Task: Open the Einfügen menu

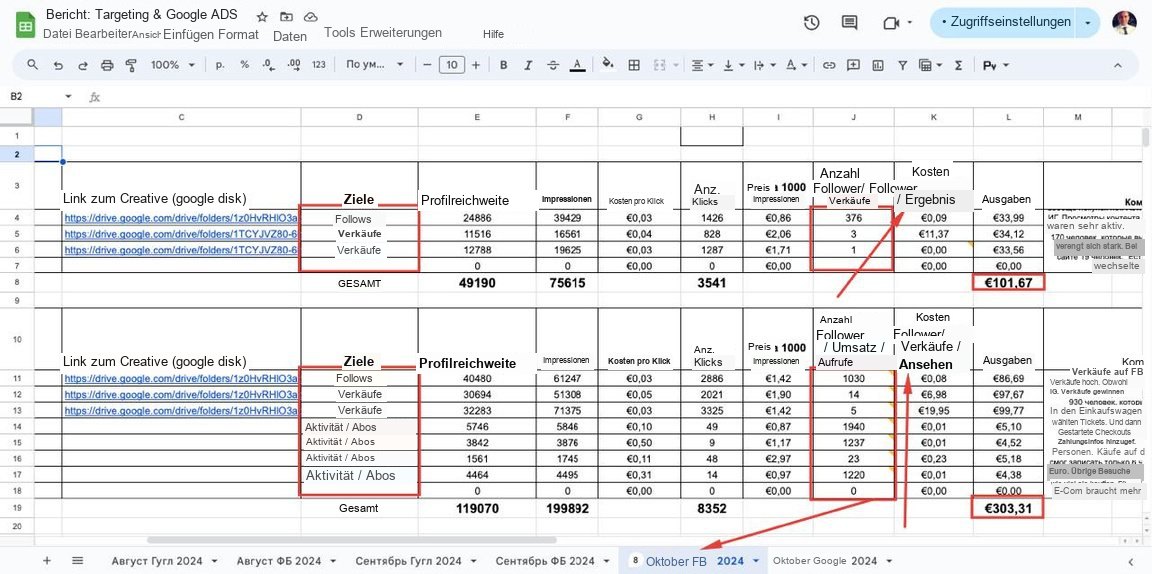Action: pos(186,34)
